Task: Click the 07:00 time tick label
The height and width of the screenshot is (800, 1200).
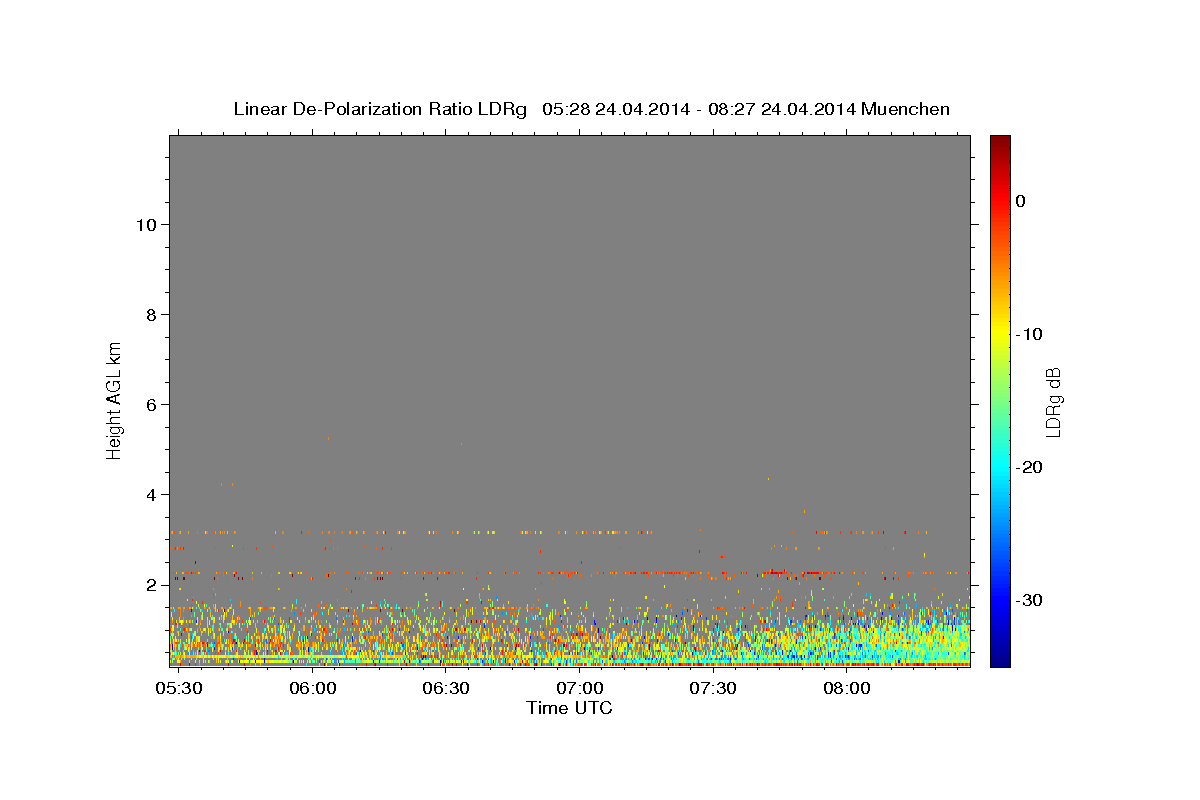Action: point(579,689)
